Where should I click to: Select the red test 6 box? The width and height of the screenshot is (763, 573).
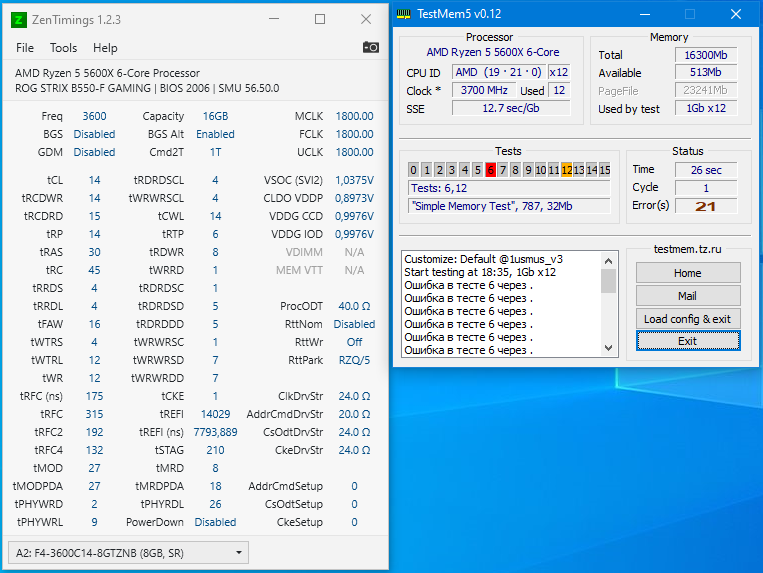pos(490,170)
